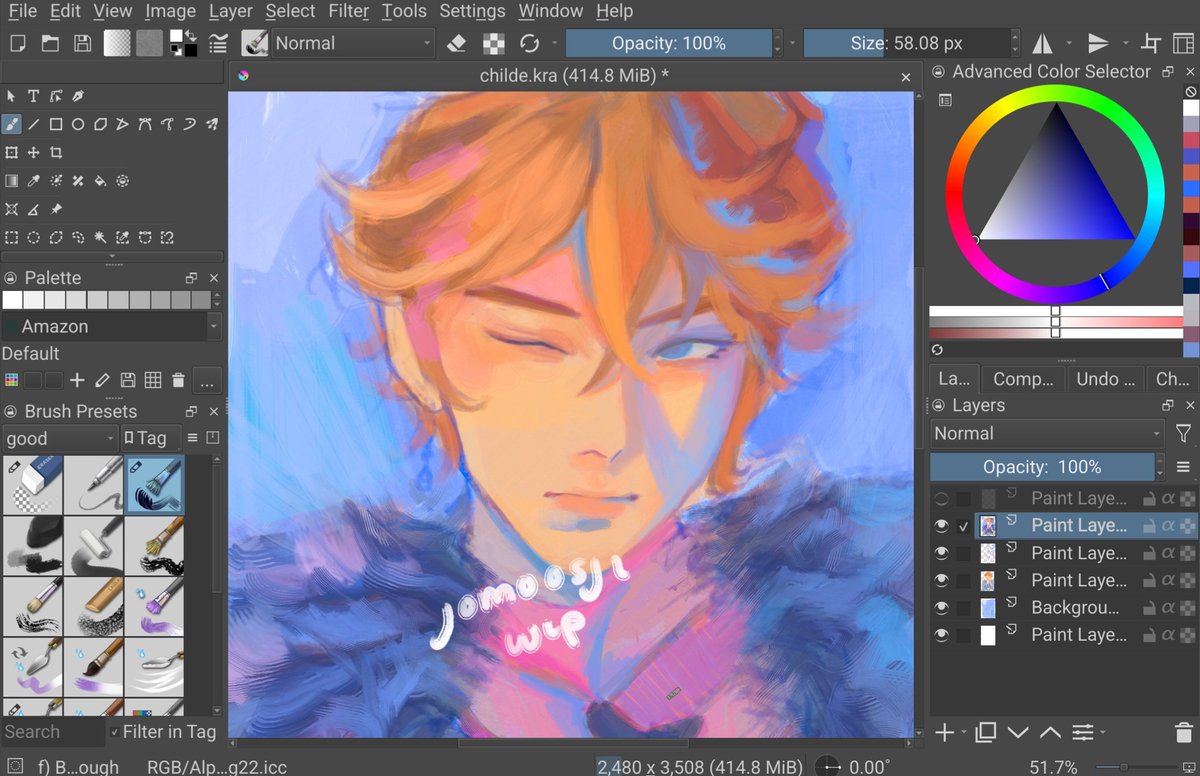Toggle lock on the Background layer
Screen dimensions: 1200x776
[x=1149, y=607]
